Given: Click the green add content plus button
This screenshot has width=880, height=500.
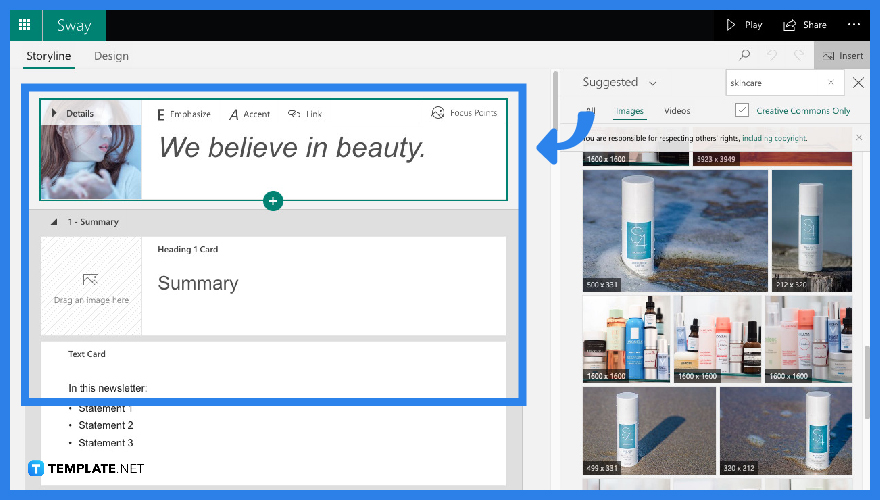Looking at the screenshot, I should click(x=273, y=201).
